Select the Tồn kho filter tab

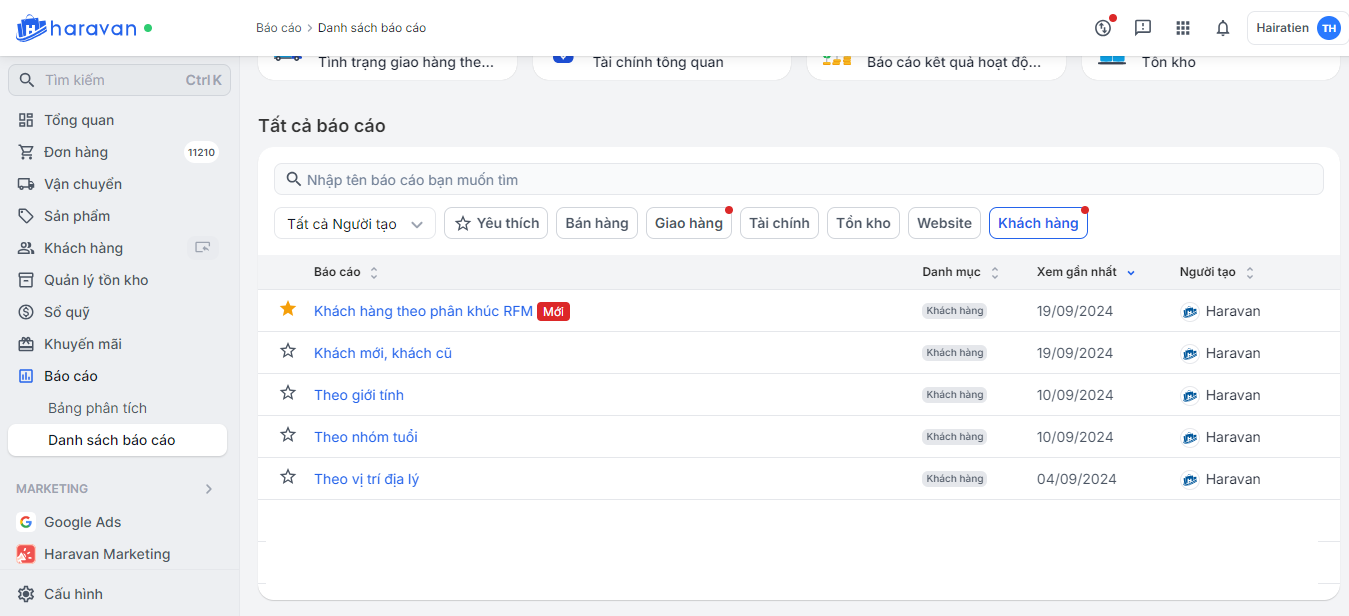point(863,223)
